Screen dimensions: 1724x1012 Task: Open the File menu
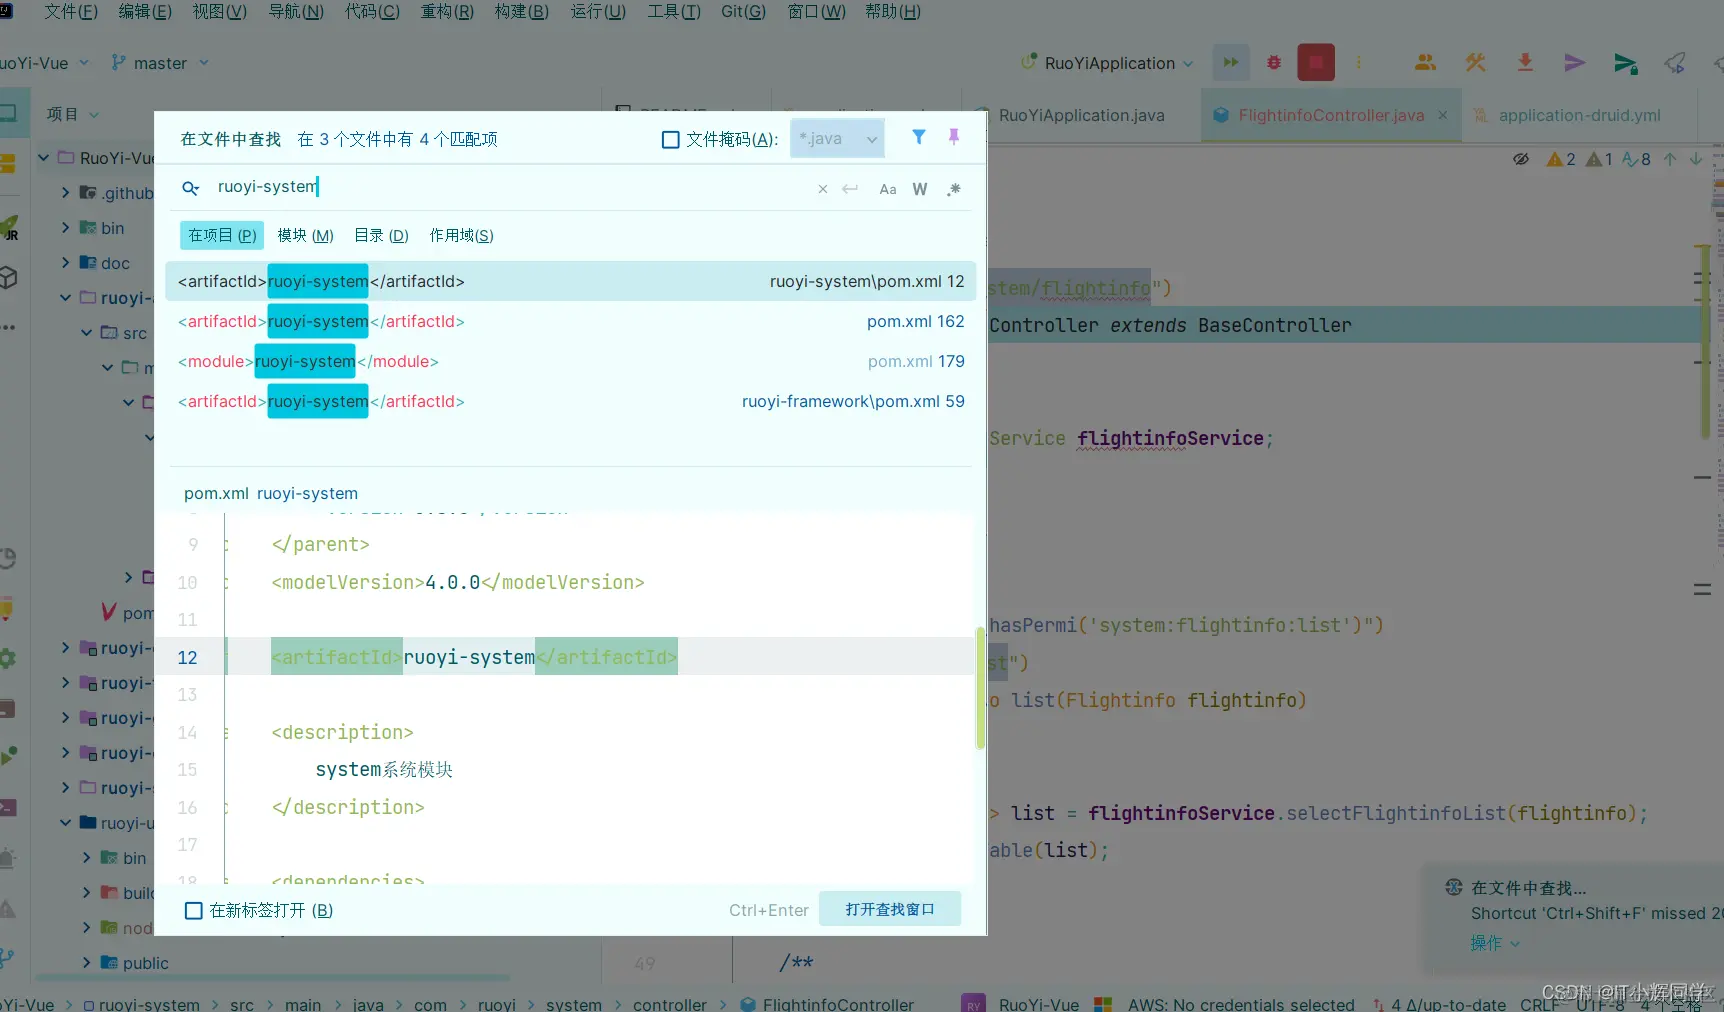tap(71, 12)
